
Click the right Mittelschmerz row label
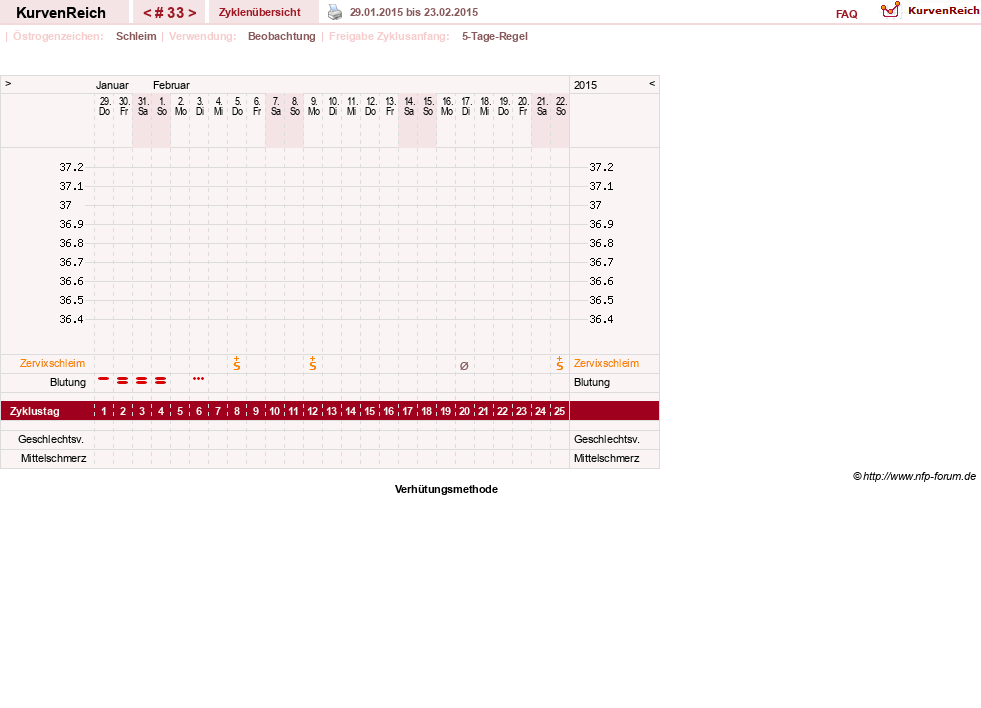coord(607,458)
